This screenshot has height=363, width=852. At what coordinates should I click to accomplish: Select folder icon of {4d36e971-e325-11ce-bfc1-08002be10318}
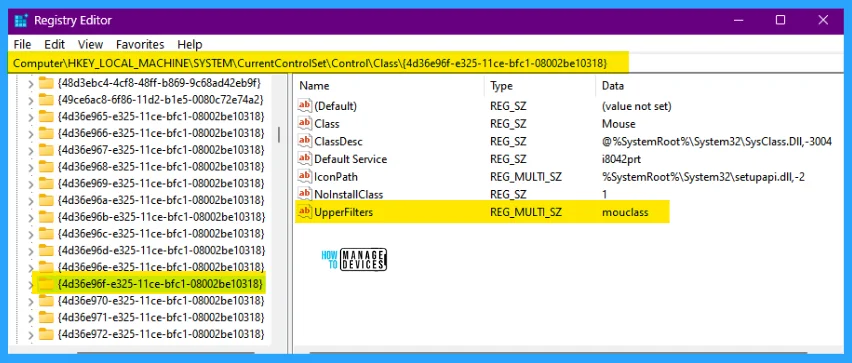coord(46,317)
